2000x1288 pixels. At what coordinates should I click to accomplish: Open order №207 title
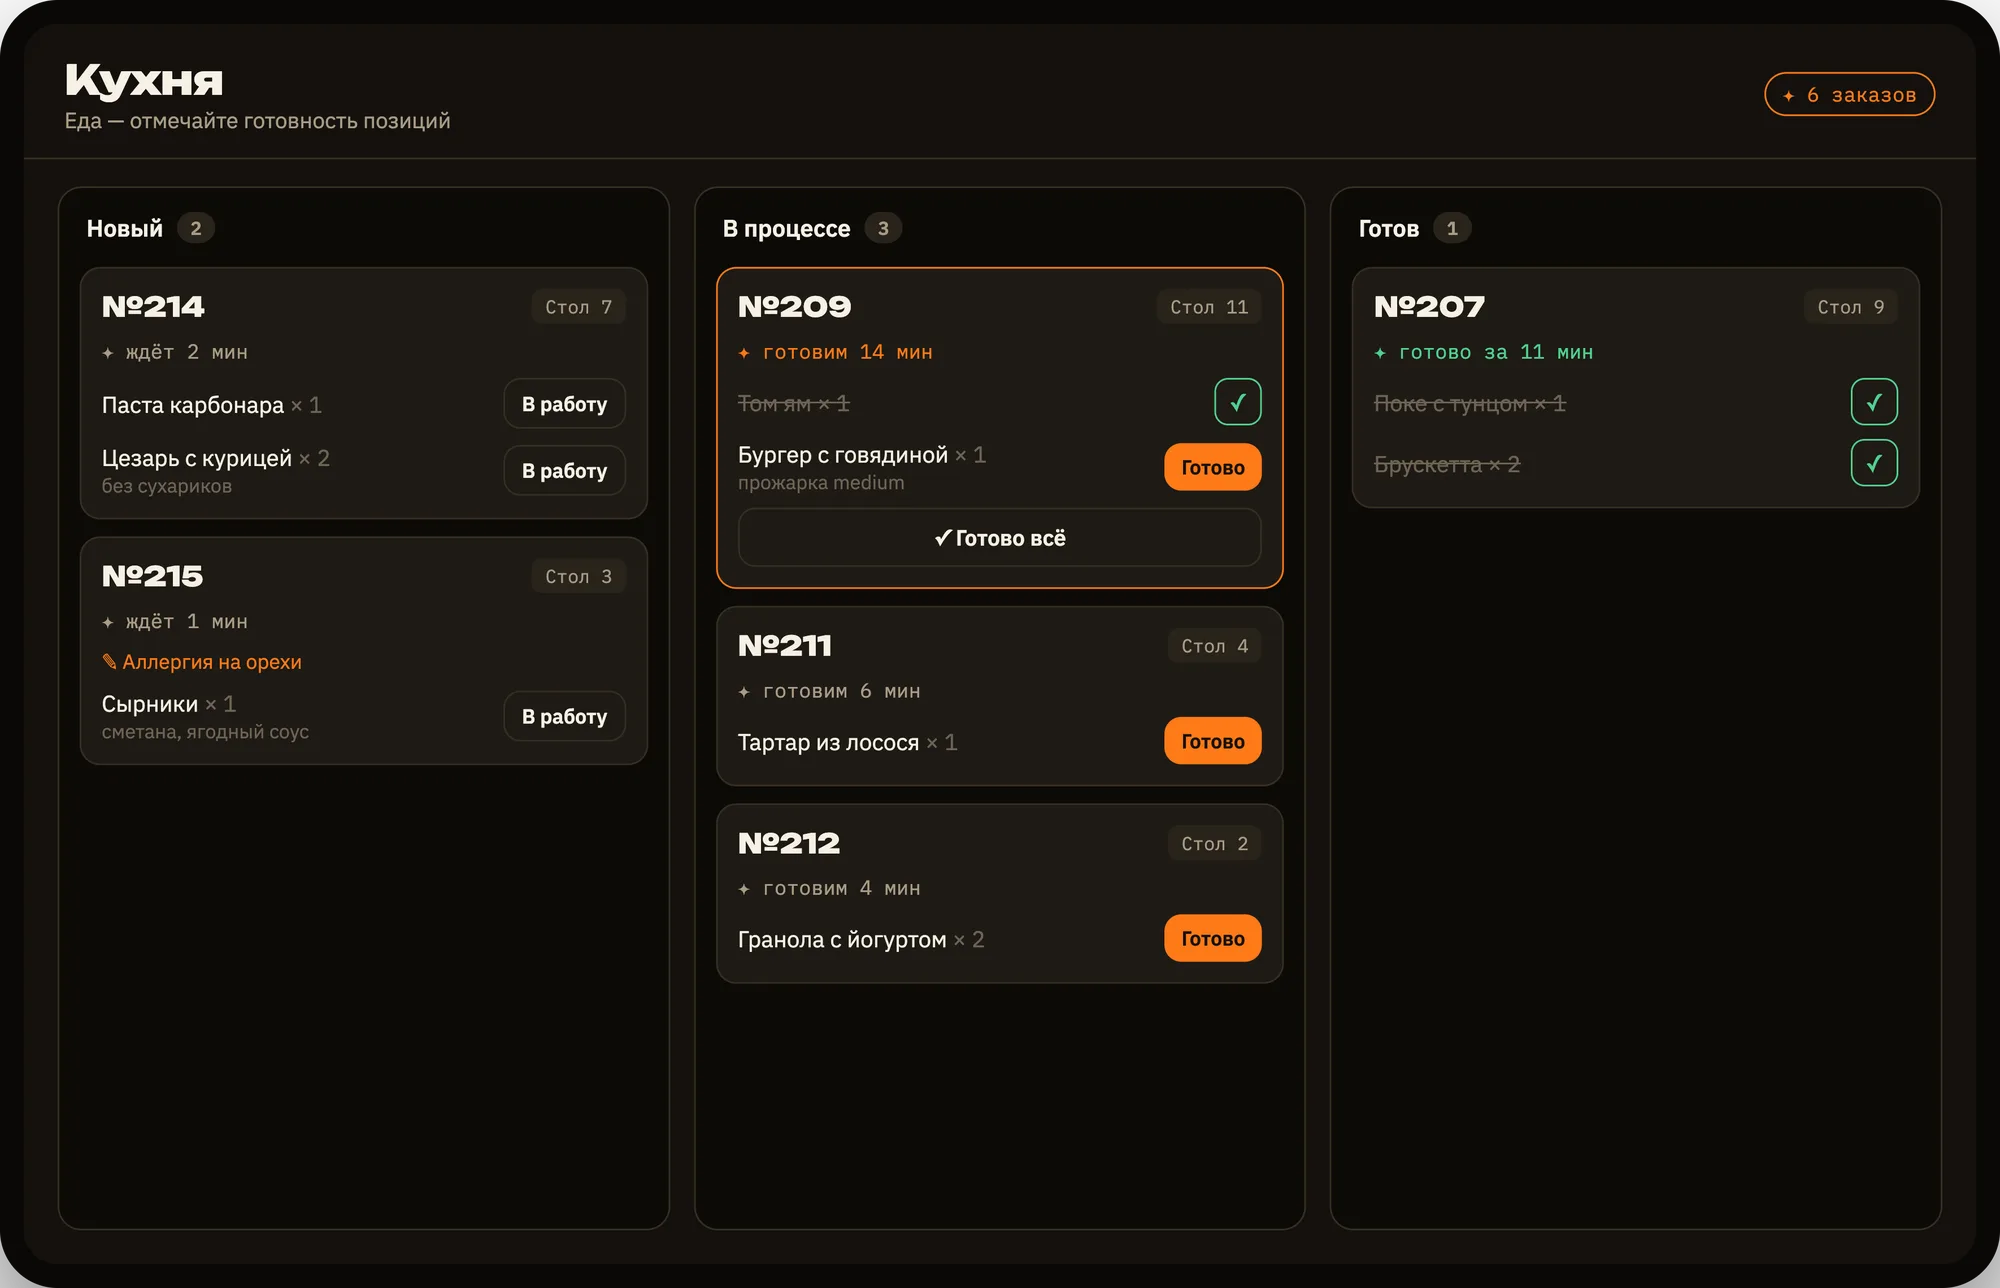coord(1429,307)
